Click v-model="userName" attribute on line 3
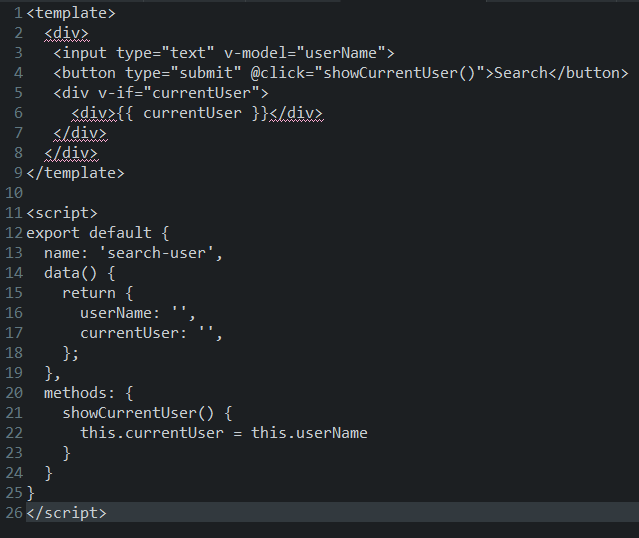The image size is (639, 538). 305,53
